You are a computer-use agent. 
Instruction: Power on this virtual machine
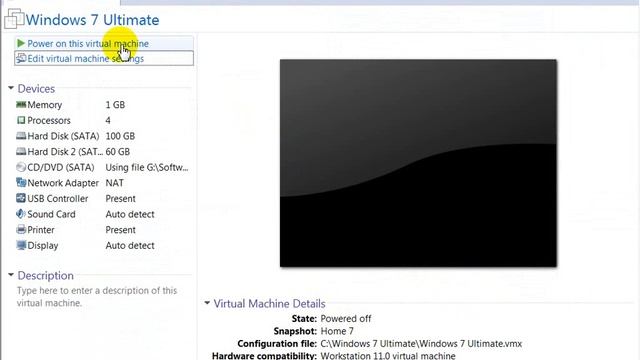(104, 43)
